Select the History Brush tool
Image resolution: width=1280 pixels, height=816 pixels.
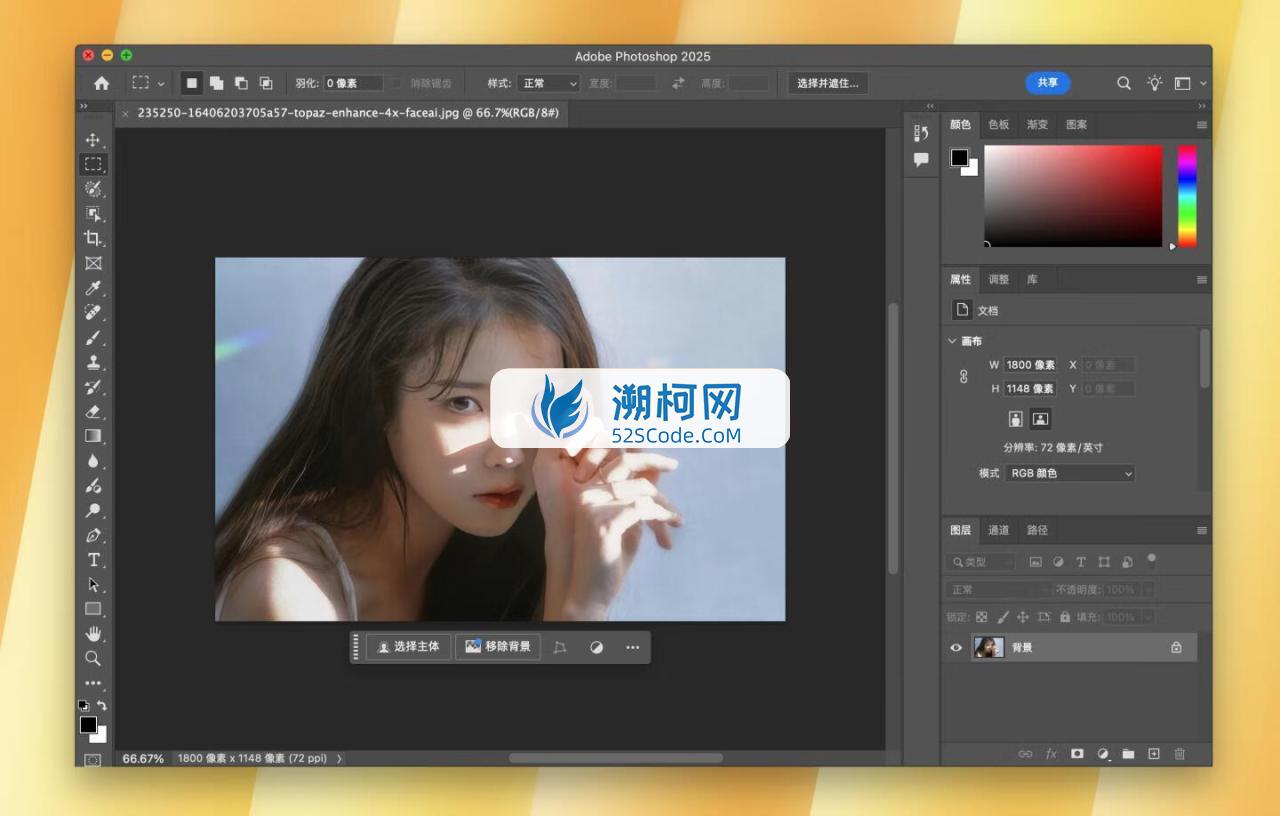pyautogui.click(x=93, y=386)
